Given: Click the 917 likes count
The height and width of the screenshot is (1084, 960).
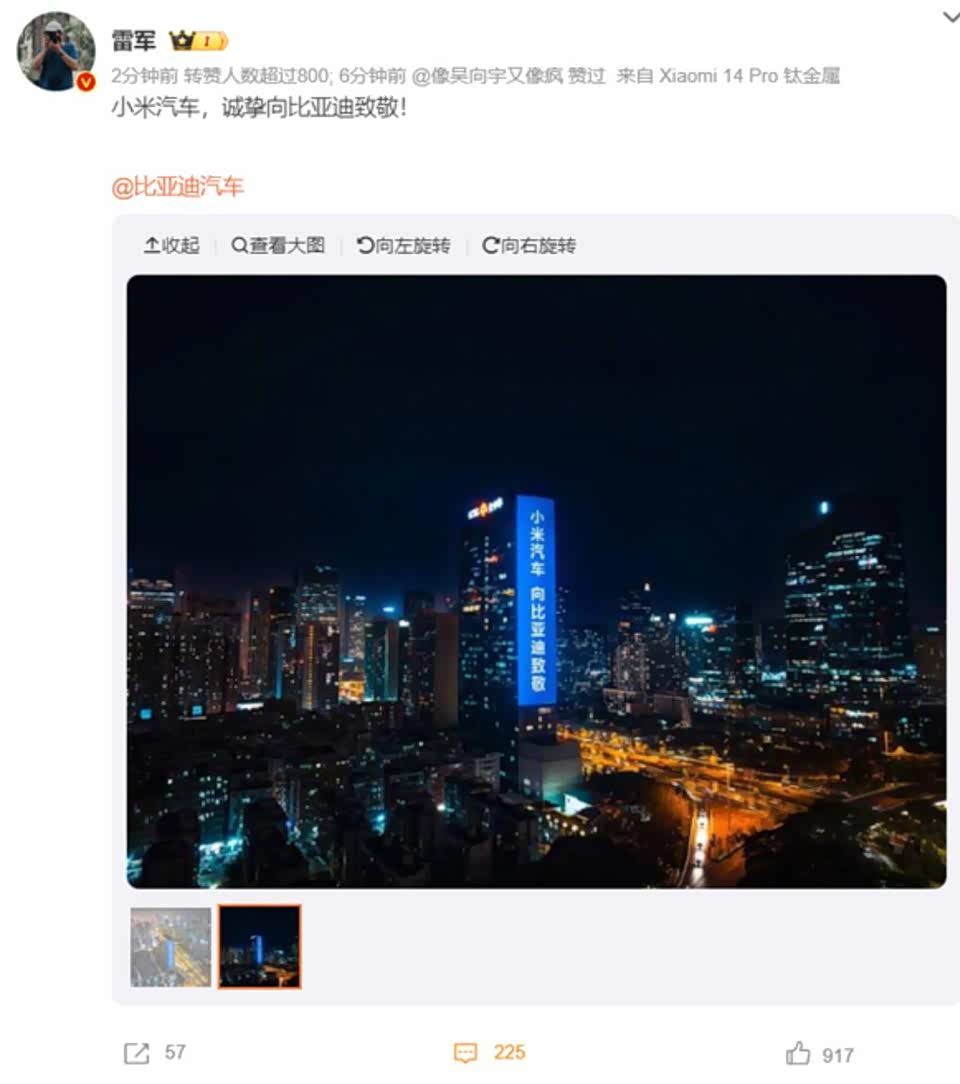Looking at the screenshot, I should click(838, 1056).
